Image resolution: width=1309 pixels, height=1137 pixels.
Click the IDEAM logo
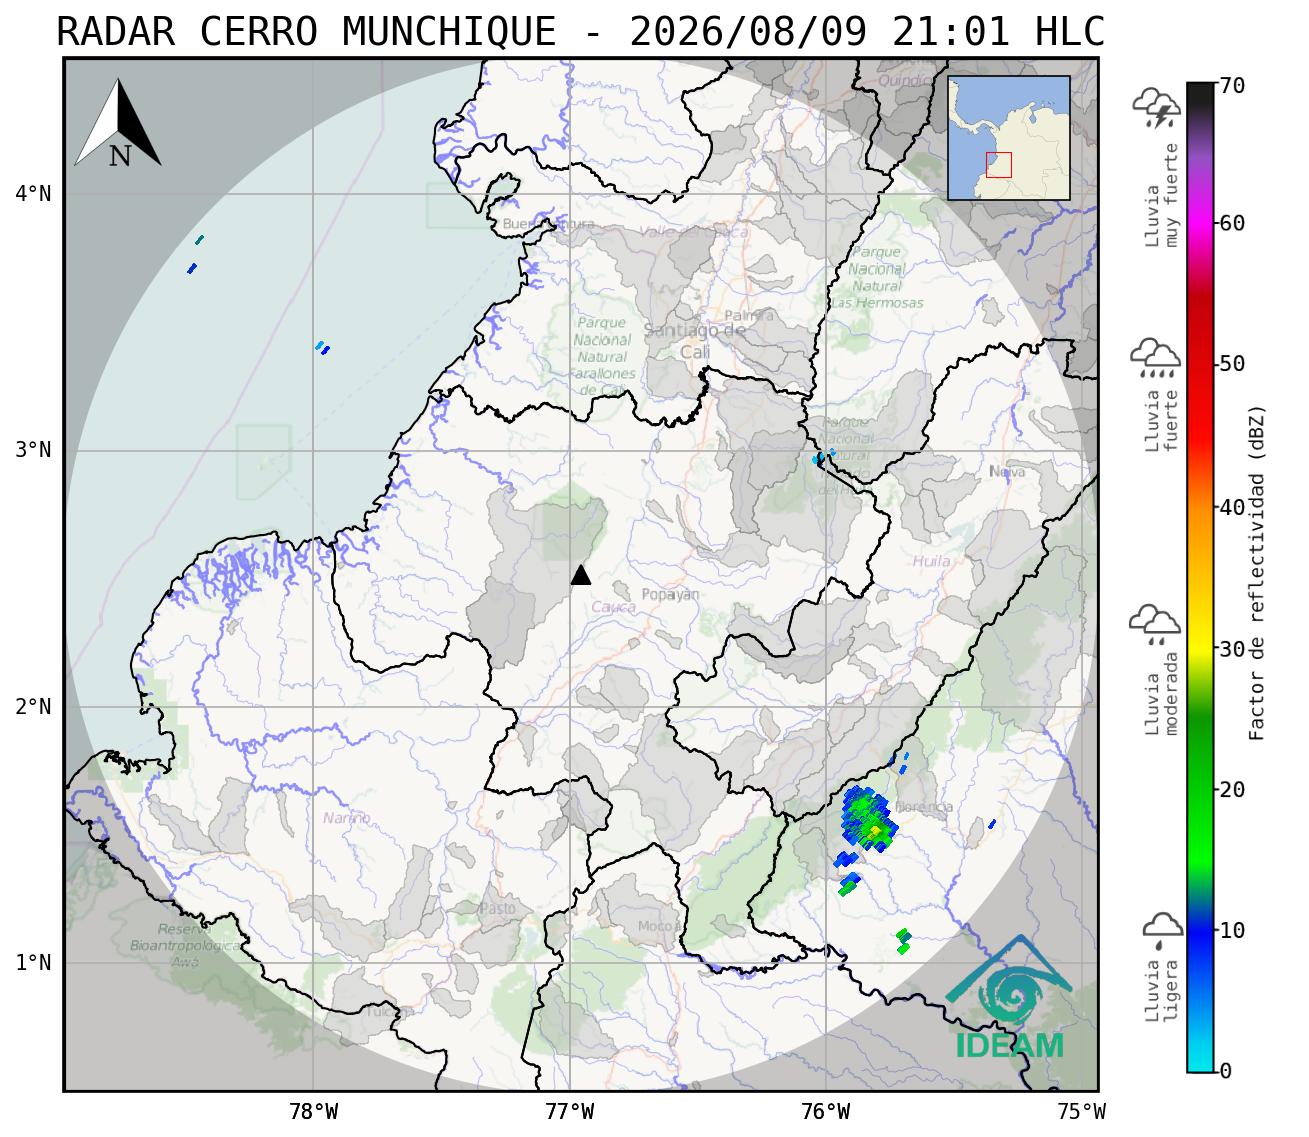tap(1009, 998)
